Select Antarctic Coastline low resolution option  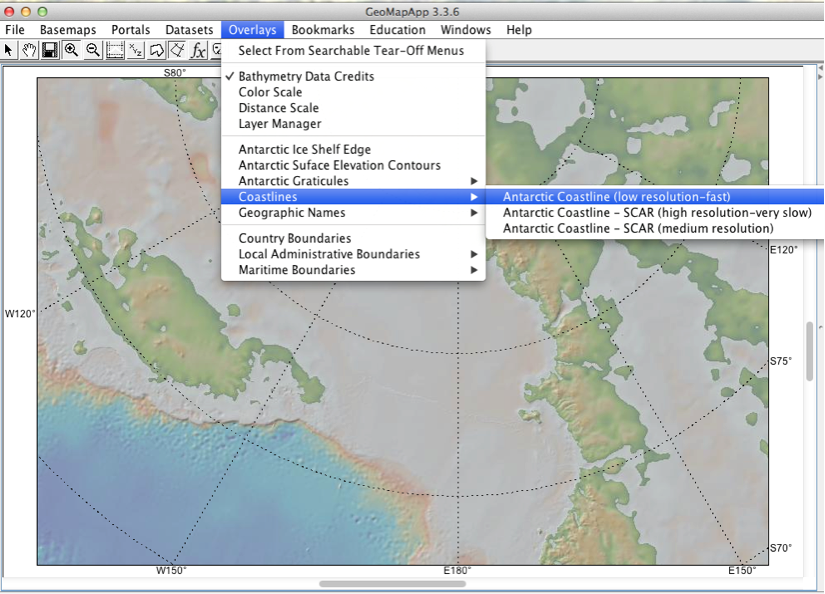pyautogui.click(x=615, y=196)
